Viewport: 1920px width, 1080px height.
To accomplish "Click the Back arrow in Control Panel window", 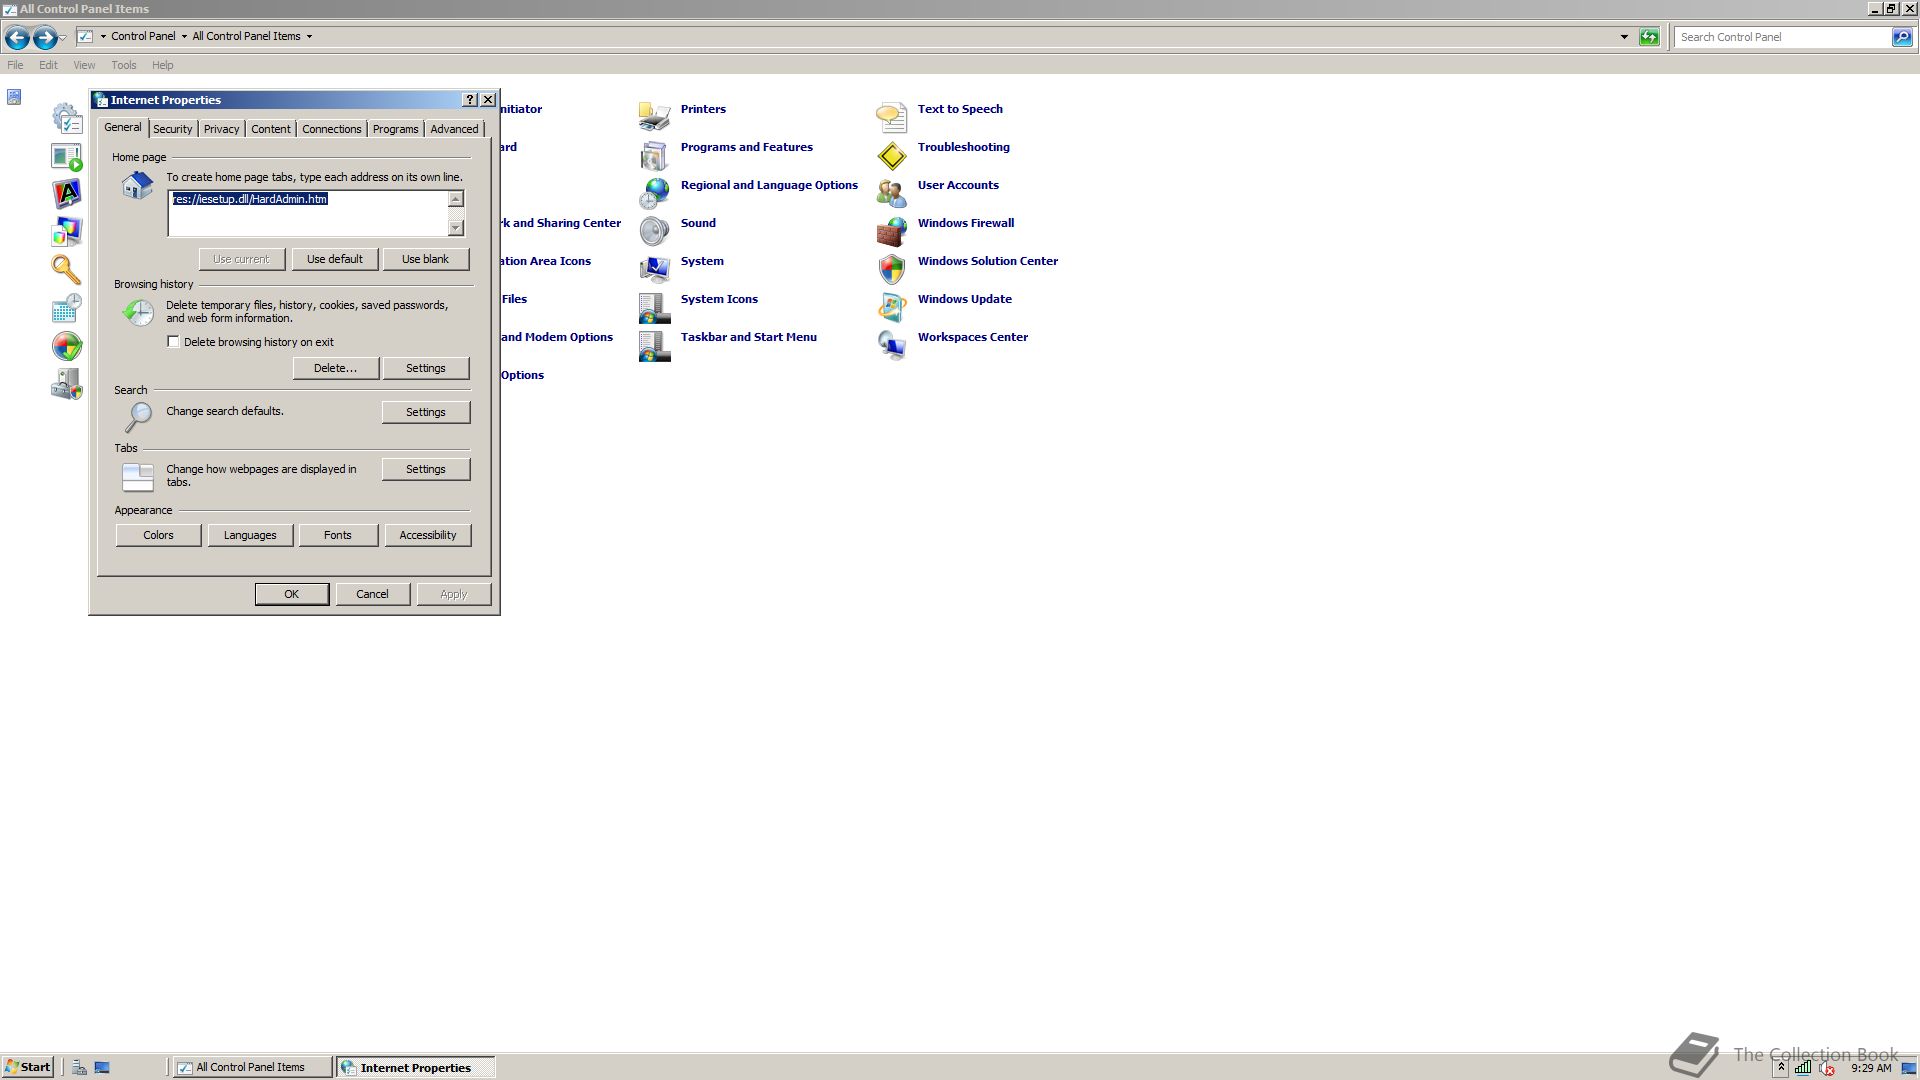I will pyautogui.click(x=17, y=38).
